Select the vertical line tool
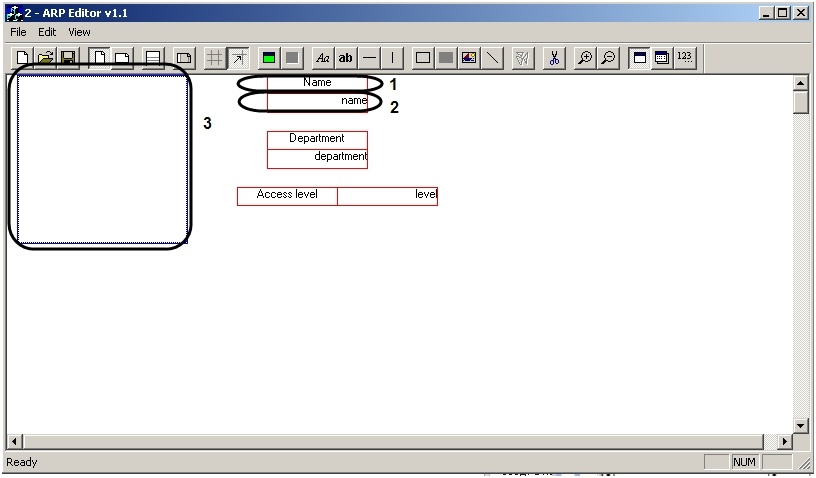 392,58
